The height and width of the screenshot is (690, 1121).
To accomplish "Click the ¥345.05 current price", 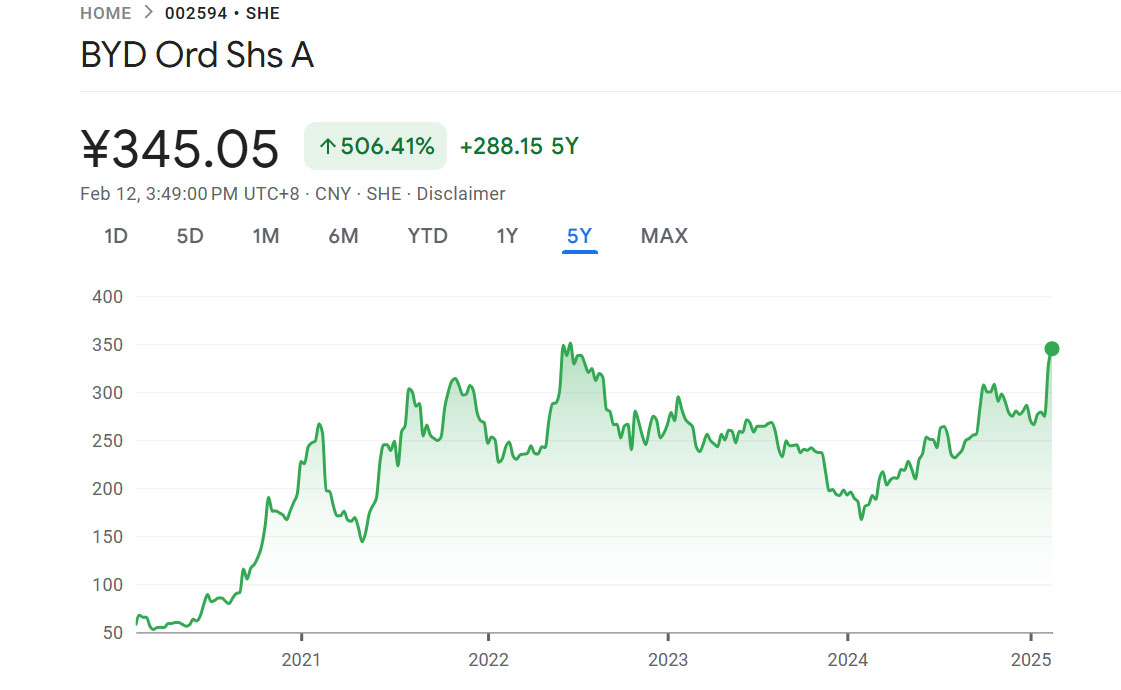I will point(179,149).
